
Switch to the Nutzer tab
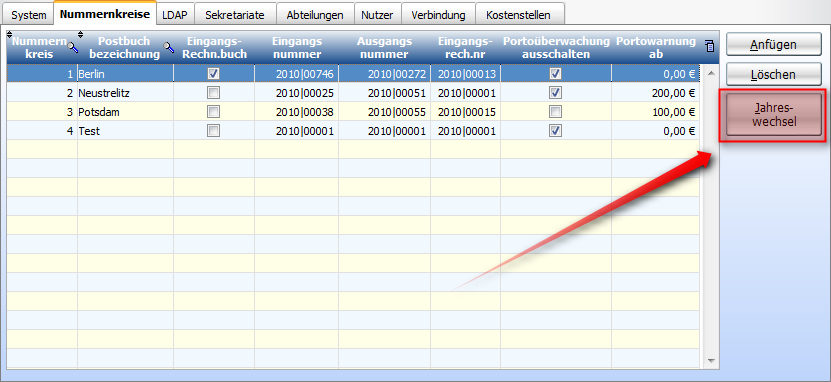coord(377,15)
